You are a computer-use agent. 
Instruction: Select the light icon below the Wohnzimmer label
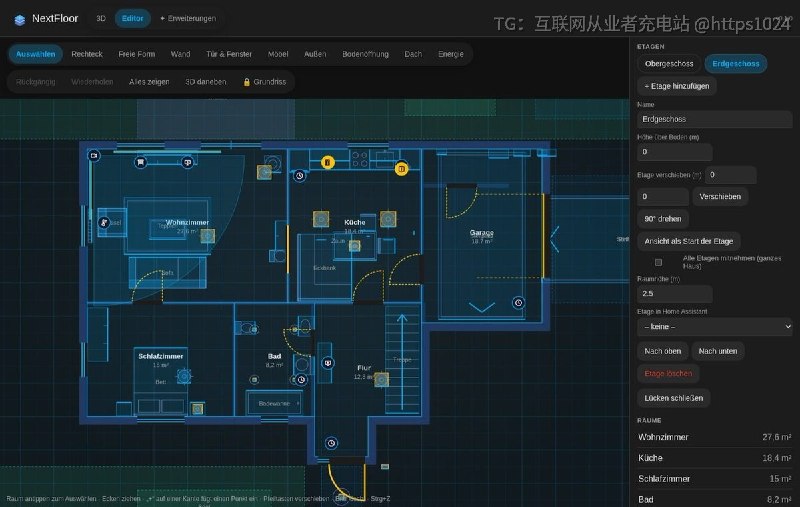[x=207, y=236]
